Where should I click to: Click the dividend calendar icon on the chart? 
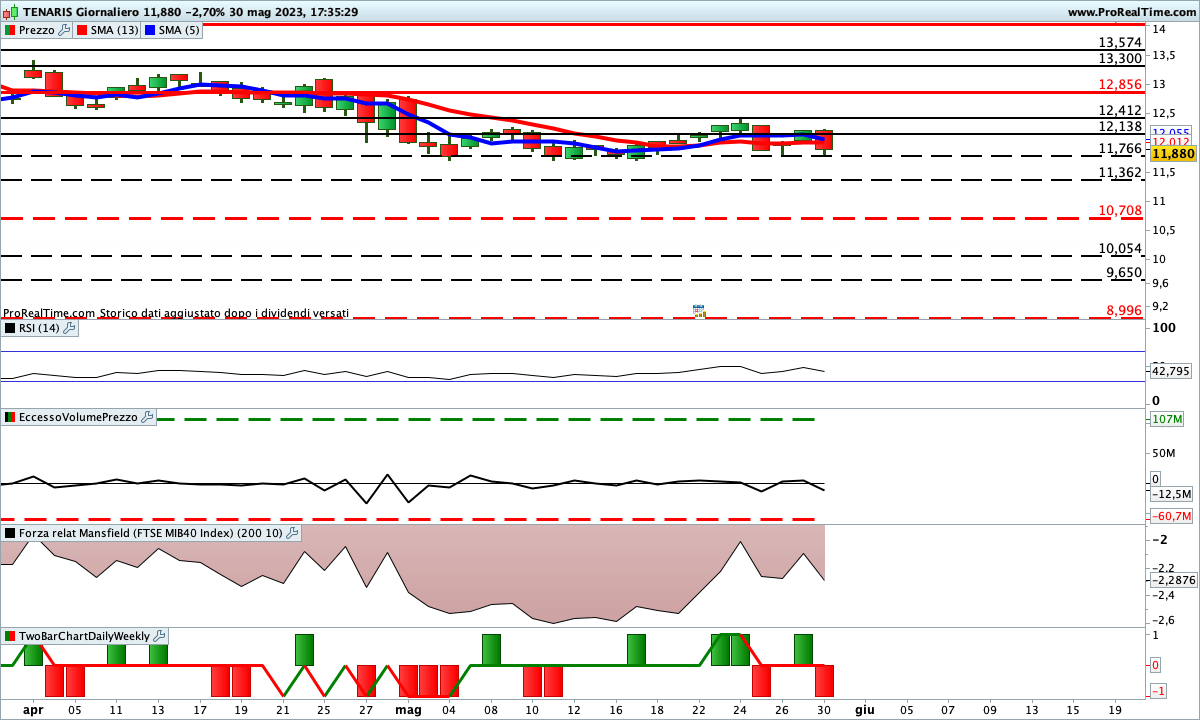tap(699, 312)
